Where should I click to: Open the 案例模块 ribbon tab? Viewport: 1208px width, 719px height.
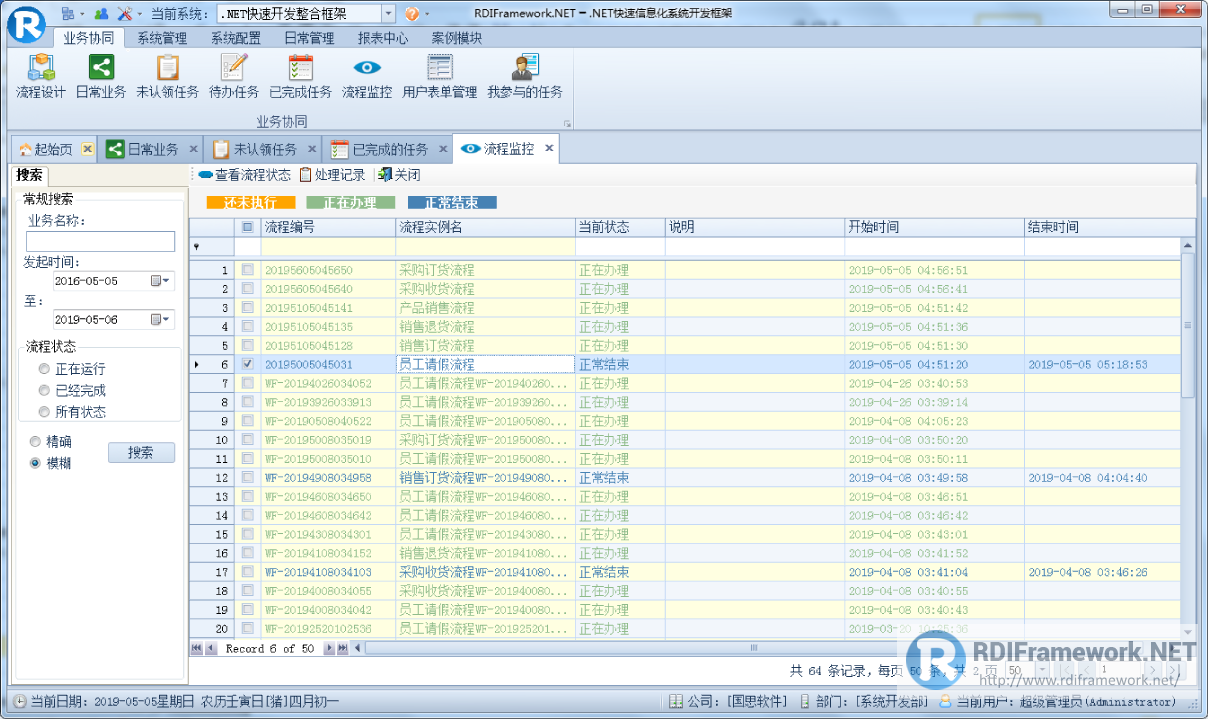coord(457,38)
